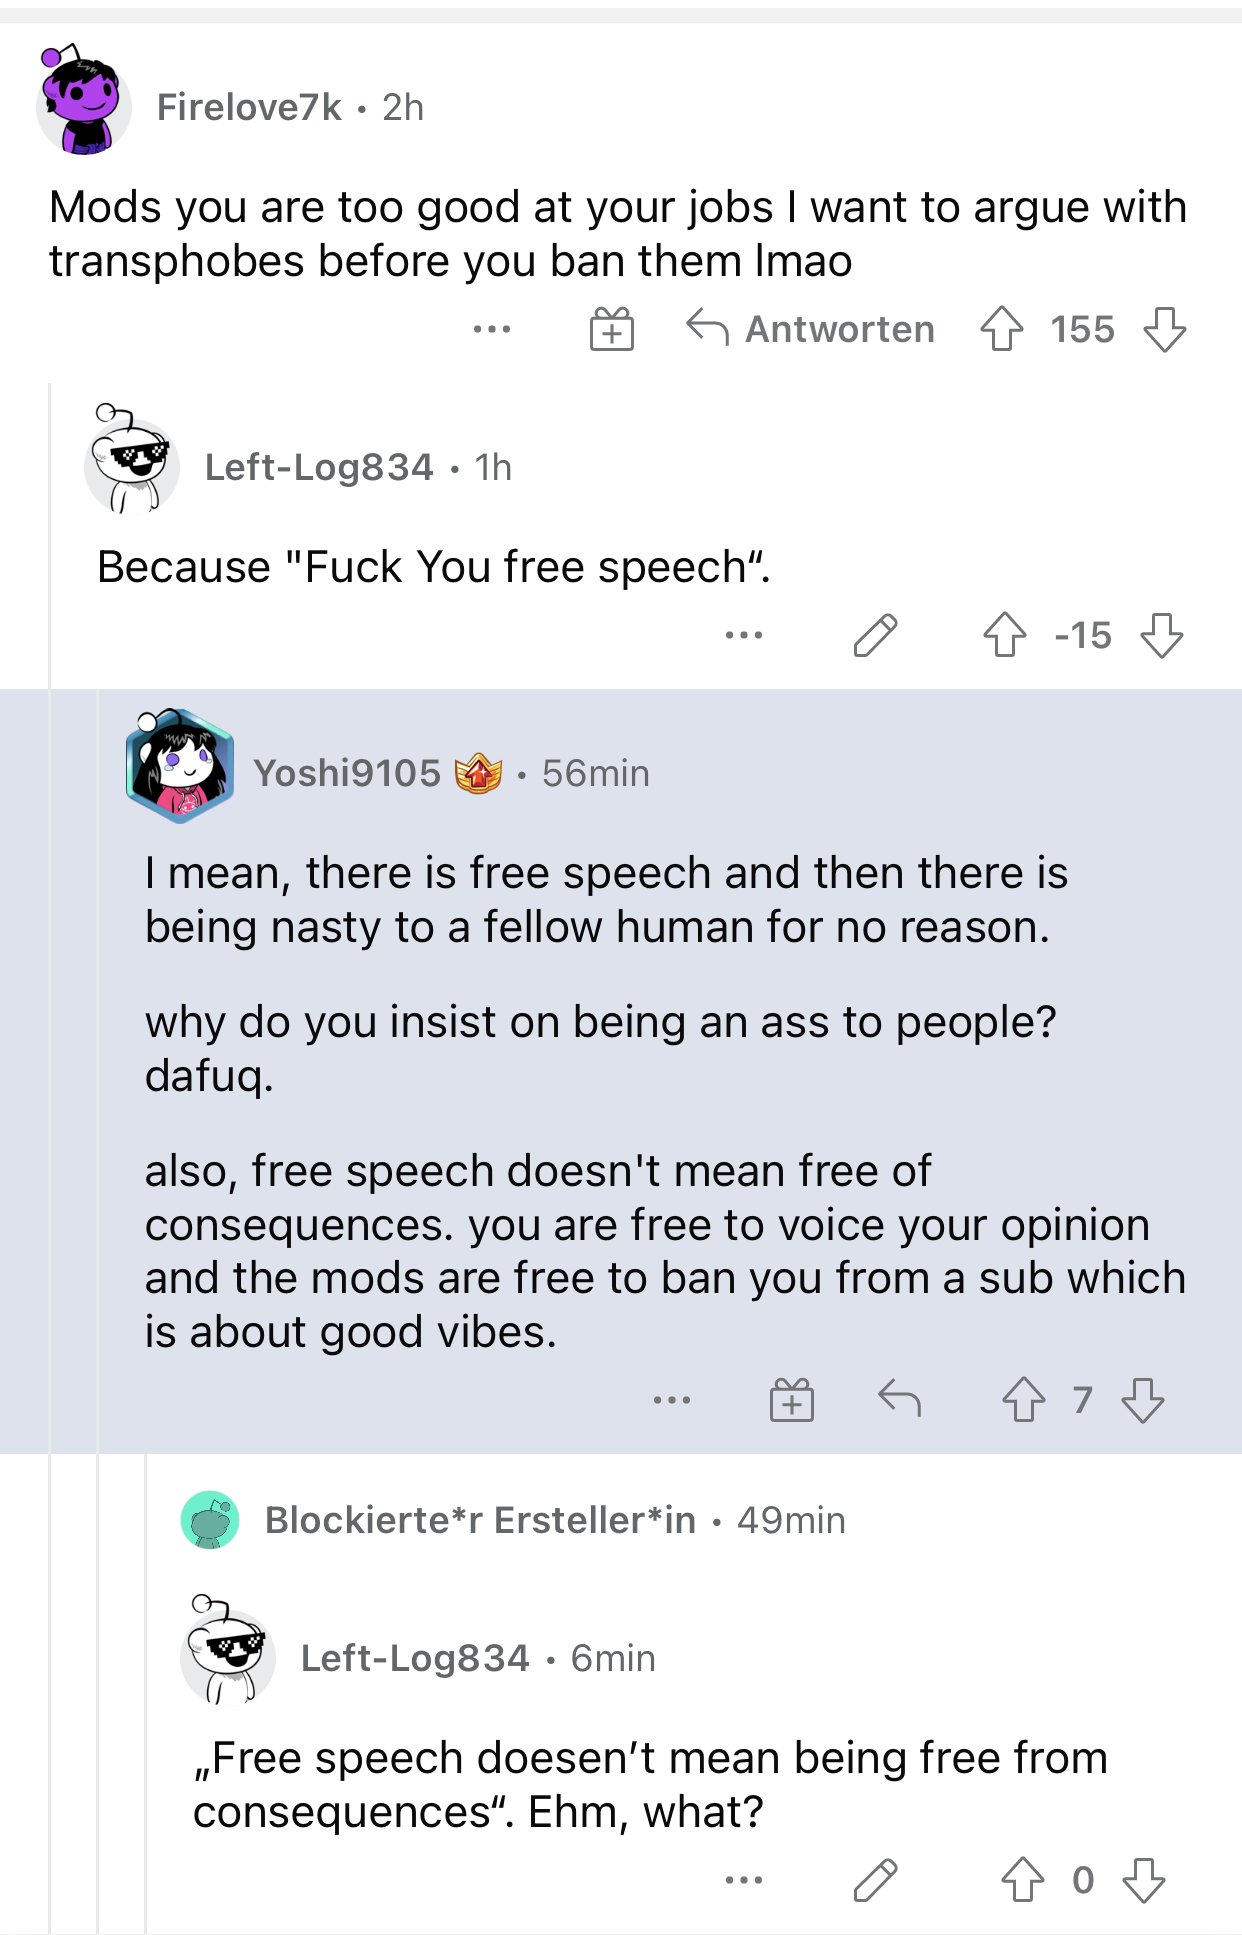Screen dimensions: 1242x1935
Task: Open more options on Firelove7k's comment
Action: pyautogui.click(x=492, y=329)
